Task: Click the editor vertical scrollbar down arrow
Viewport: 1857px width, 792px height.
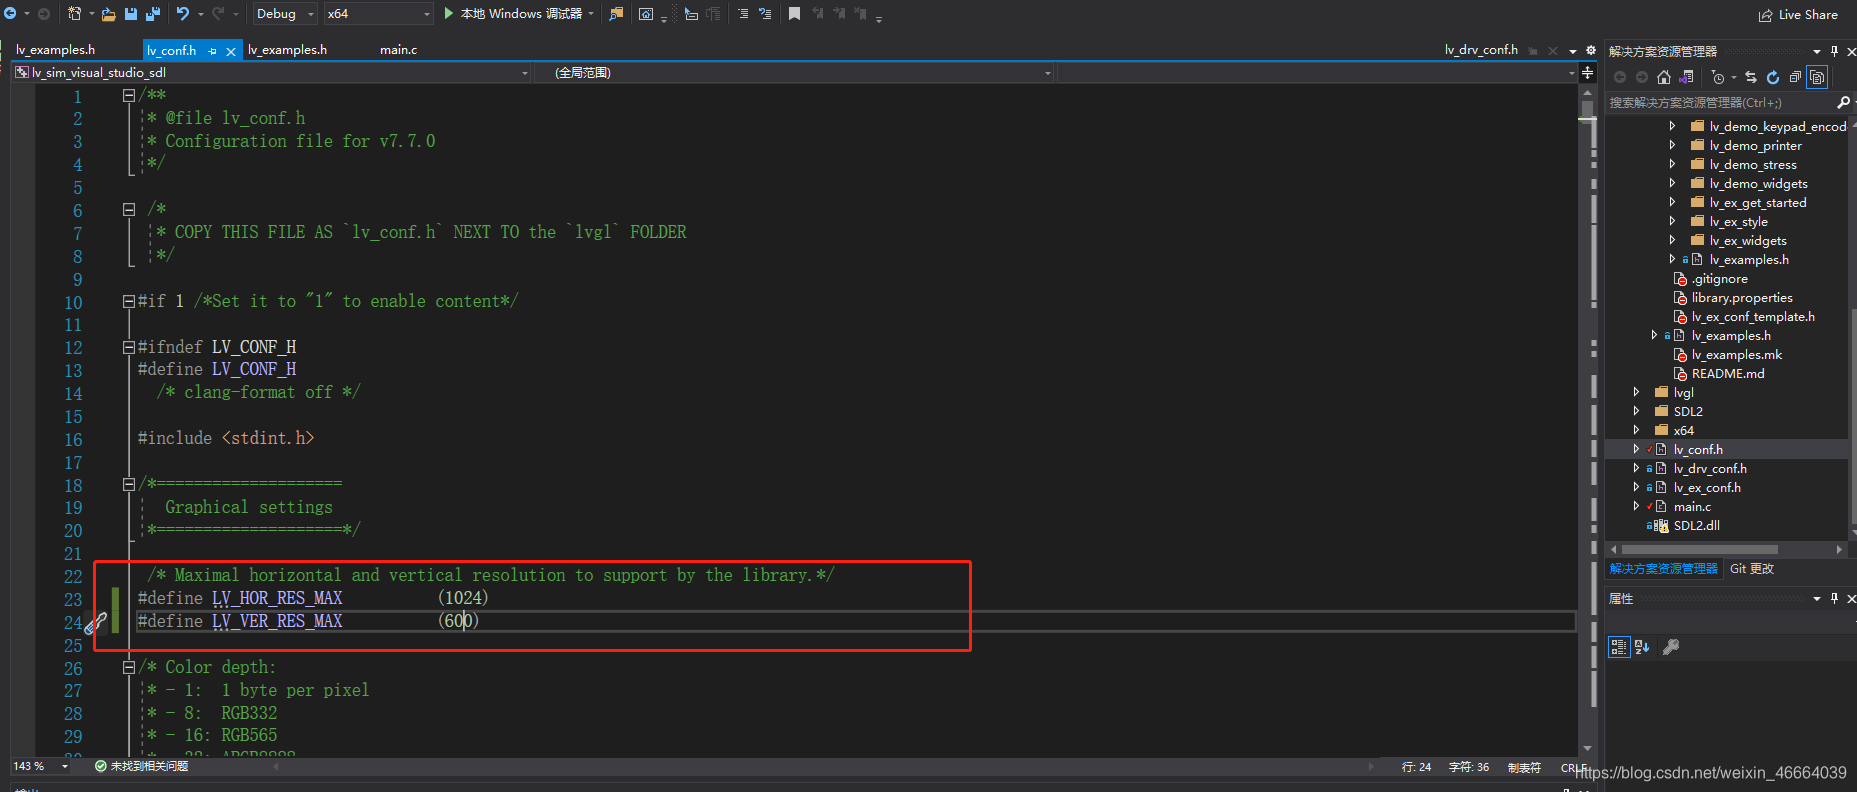Action: (1587, 748)
